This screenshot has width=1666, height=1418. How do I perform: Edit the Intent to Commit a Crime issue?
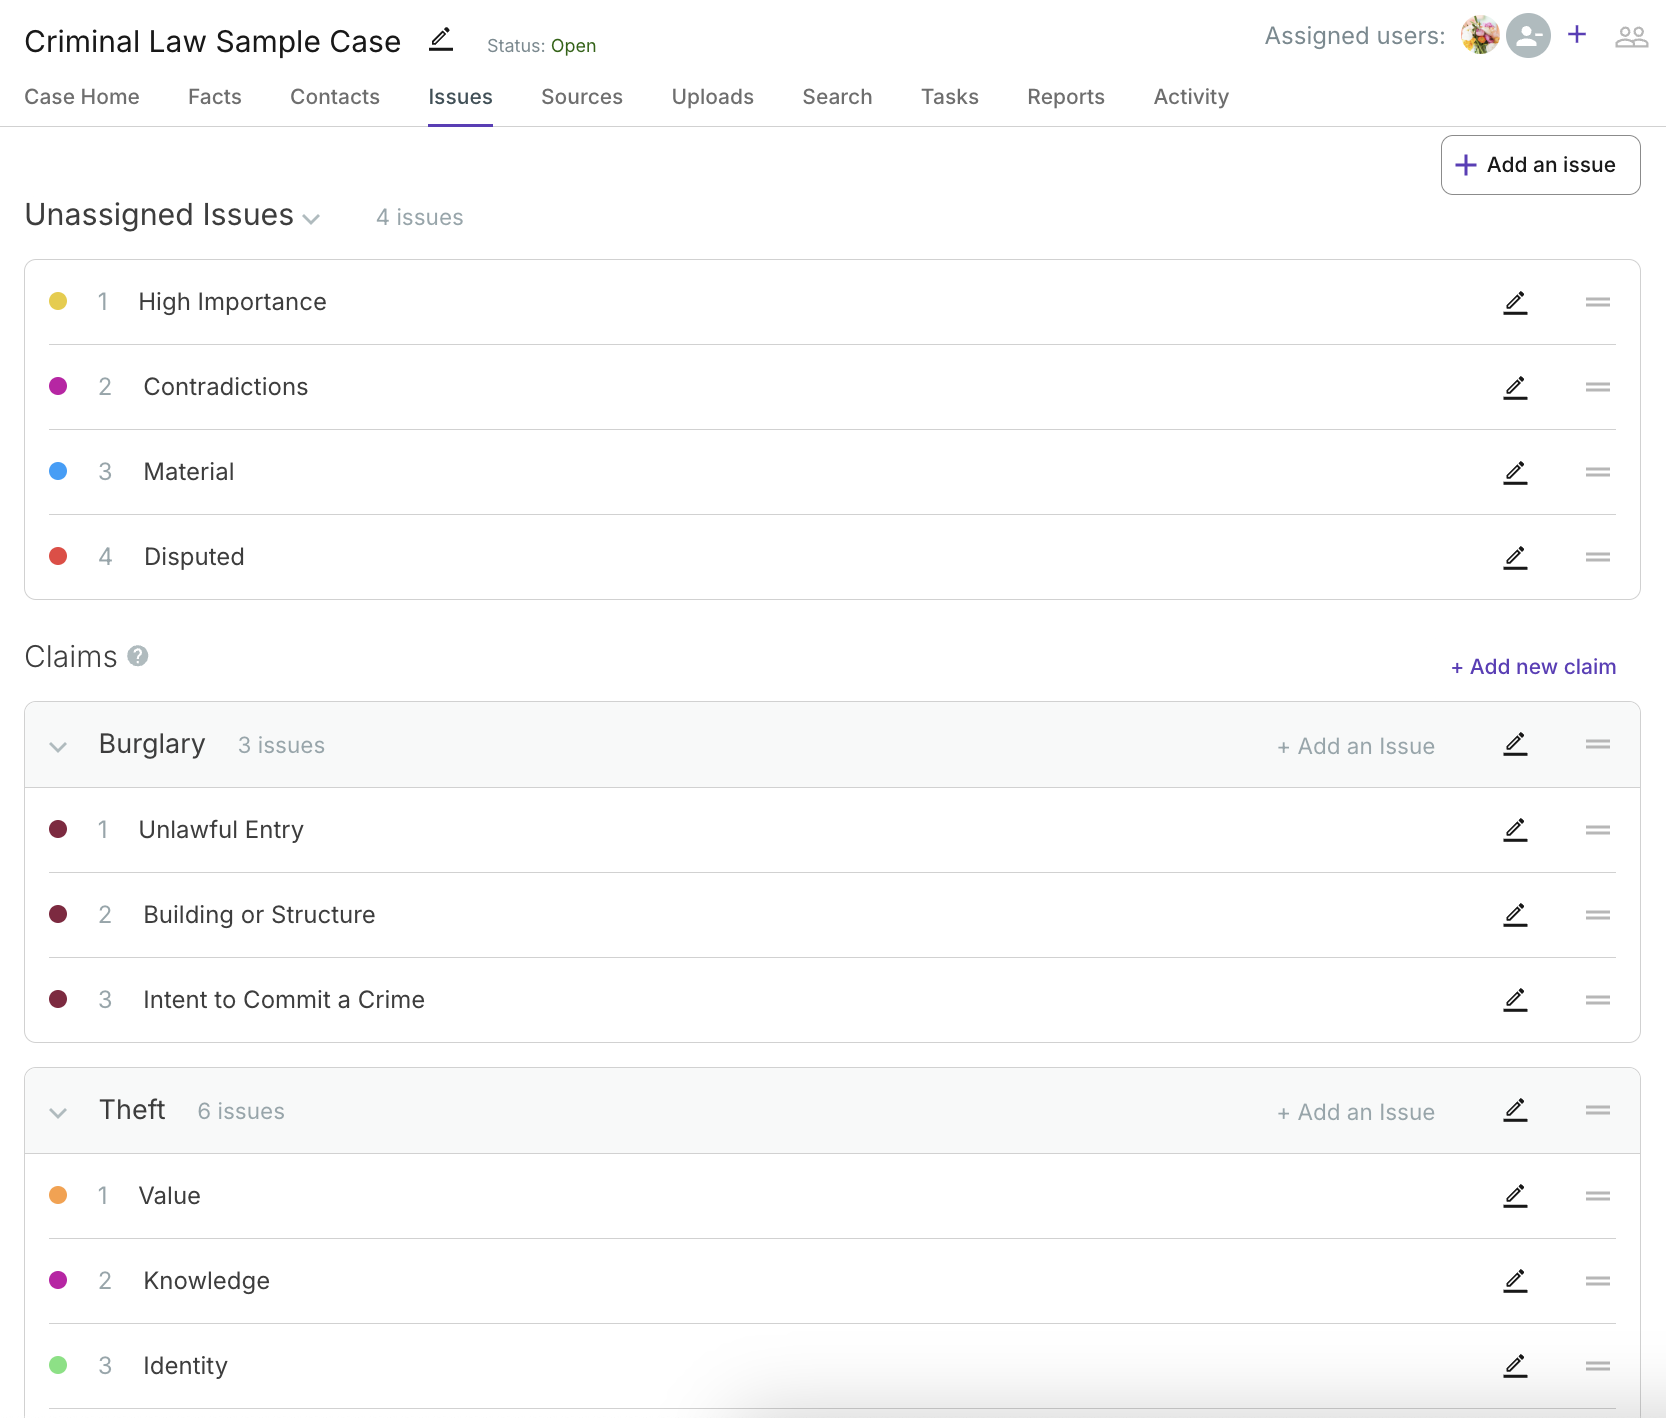1515,1000
